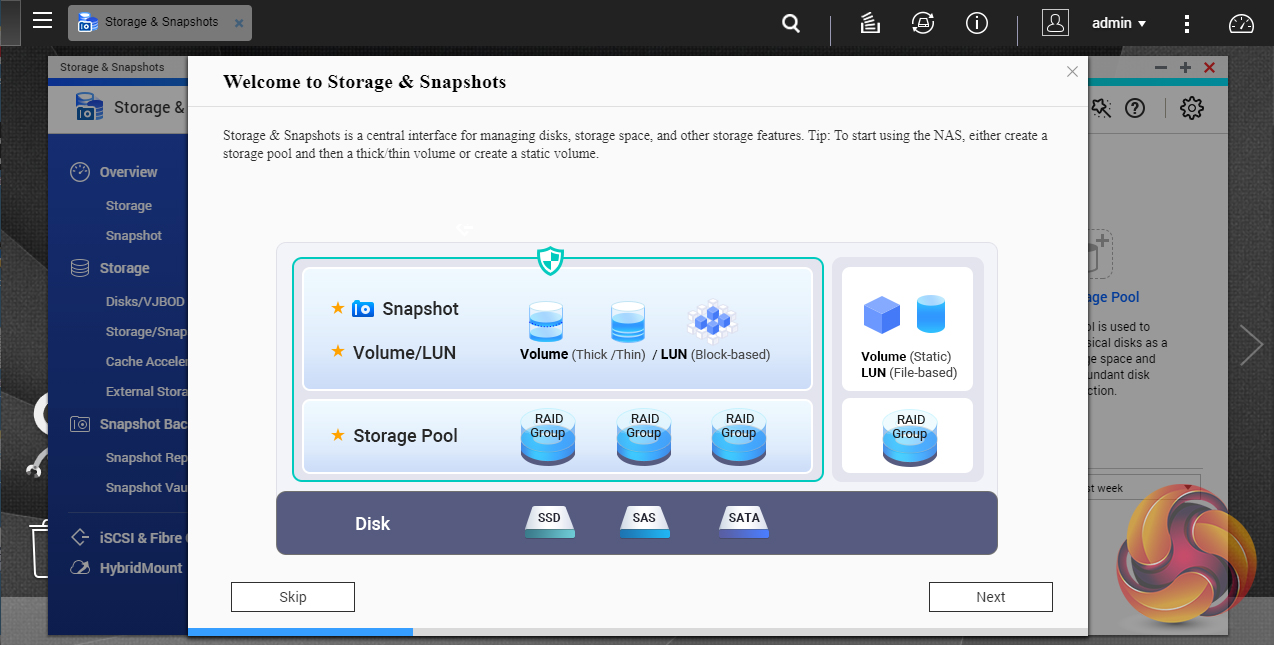Click the HybridMount cloud icon in sidebar
Screen dimensions: 1274x645
[x=80, y=567]
